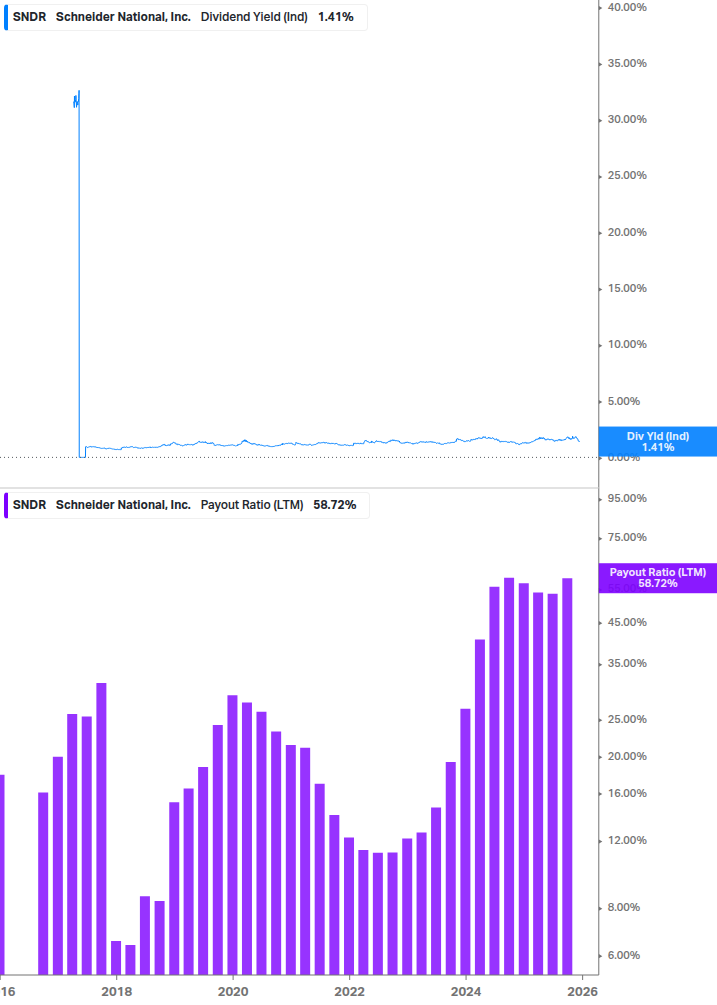Click the blue color swatch beside Dividend Yield legend
The height and width of the screenshot is (1005, 717).
[5, 17]
